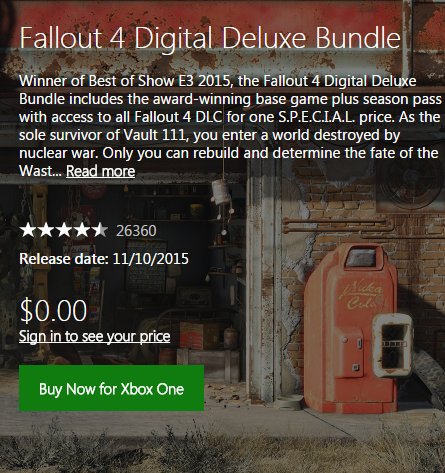Click the 26360 ratings count

pos(136,231)
